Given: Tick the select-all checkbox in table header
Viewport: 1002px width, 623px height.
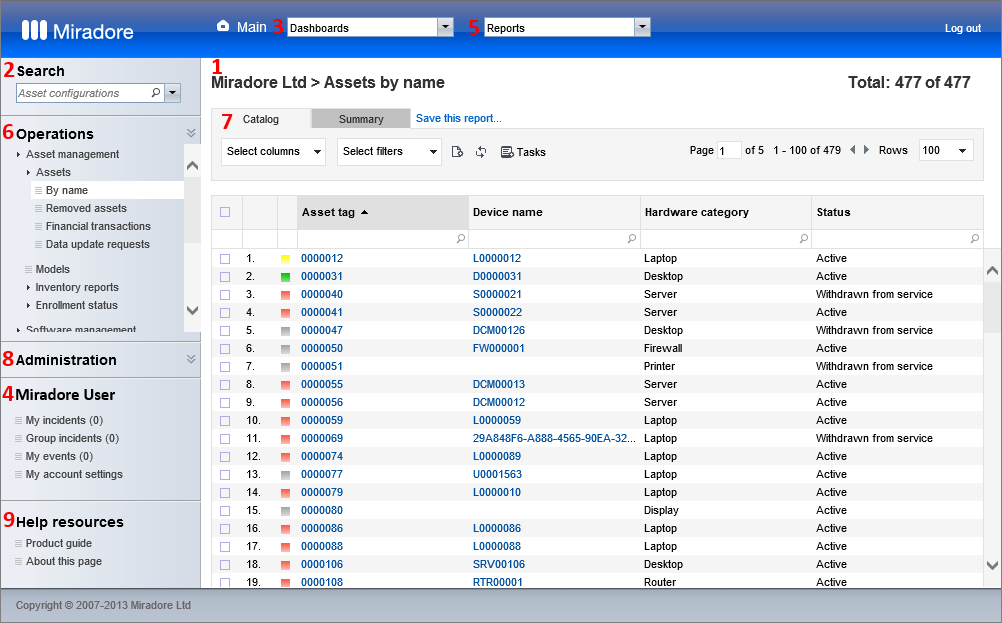Looking at the screenshot, I should [x=225, y=212].
